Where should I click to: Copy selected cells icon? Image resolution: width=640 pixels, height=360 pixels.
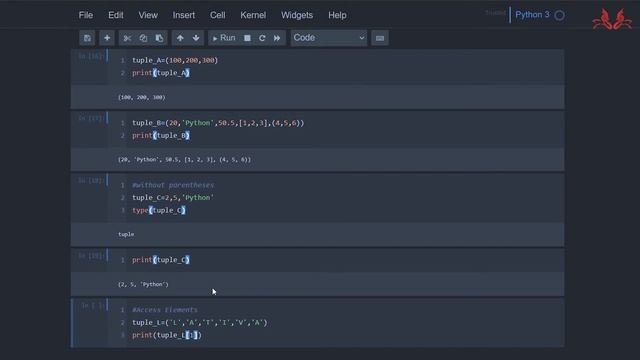tap(143, 38)
